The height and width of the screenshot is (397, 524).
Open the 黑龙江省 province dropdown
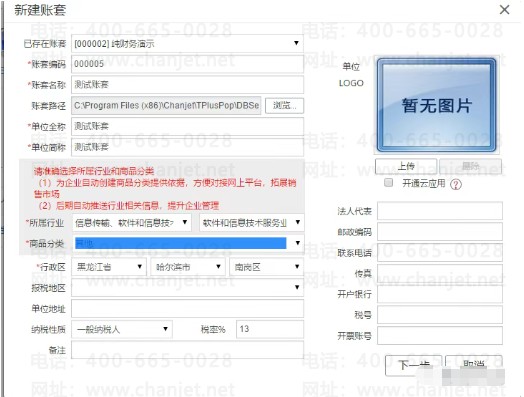pyautogui.click(x=109, y=267)
